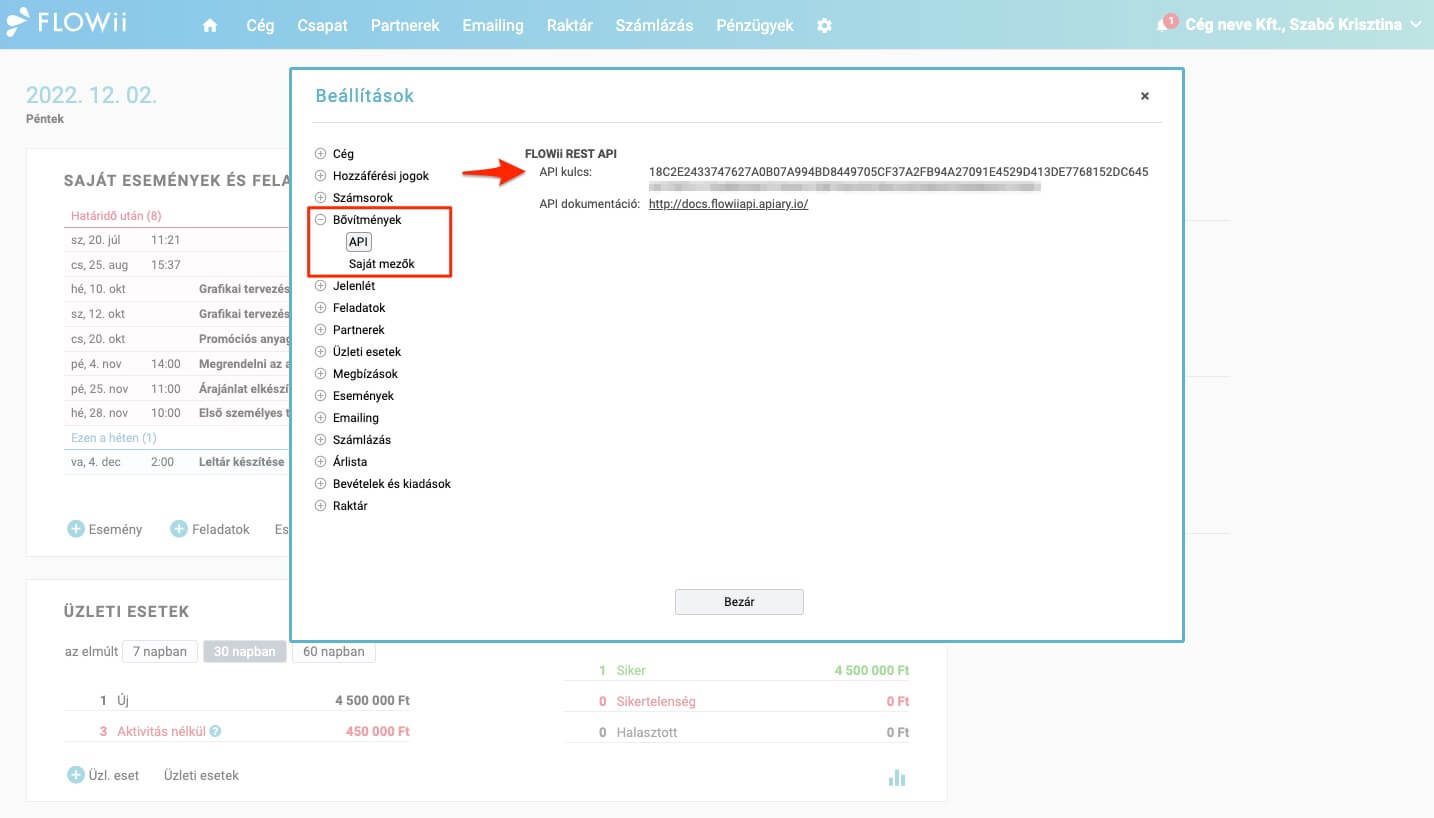Click plus icon next to Esemény

(76, 529)
